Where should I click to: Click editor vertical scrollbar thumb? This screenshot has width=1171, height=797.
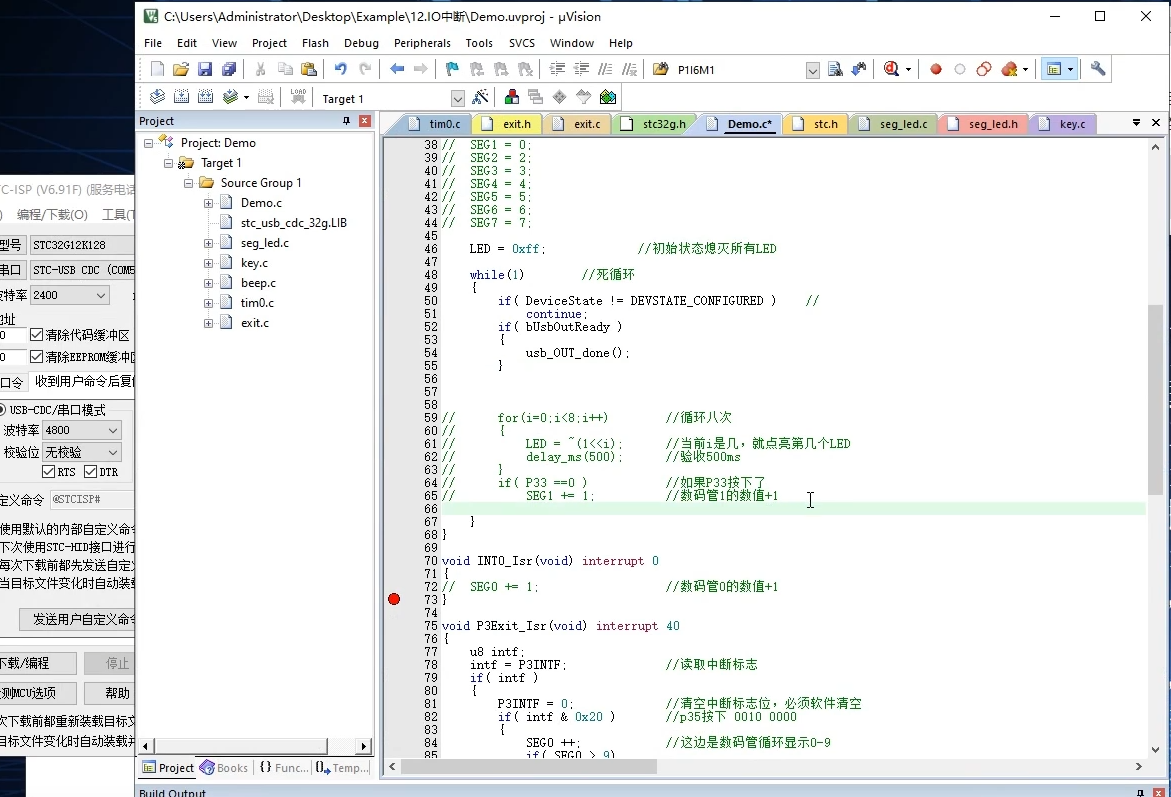click(1155, 400)
